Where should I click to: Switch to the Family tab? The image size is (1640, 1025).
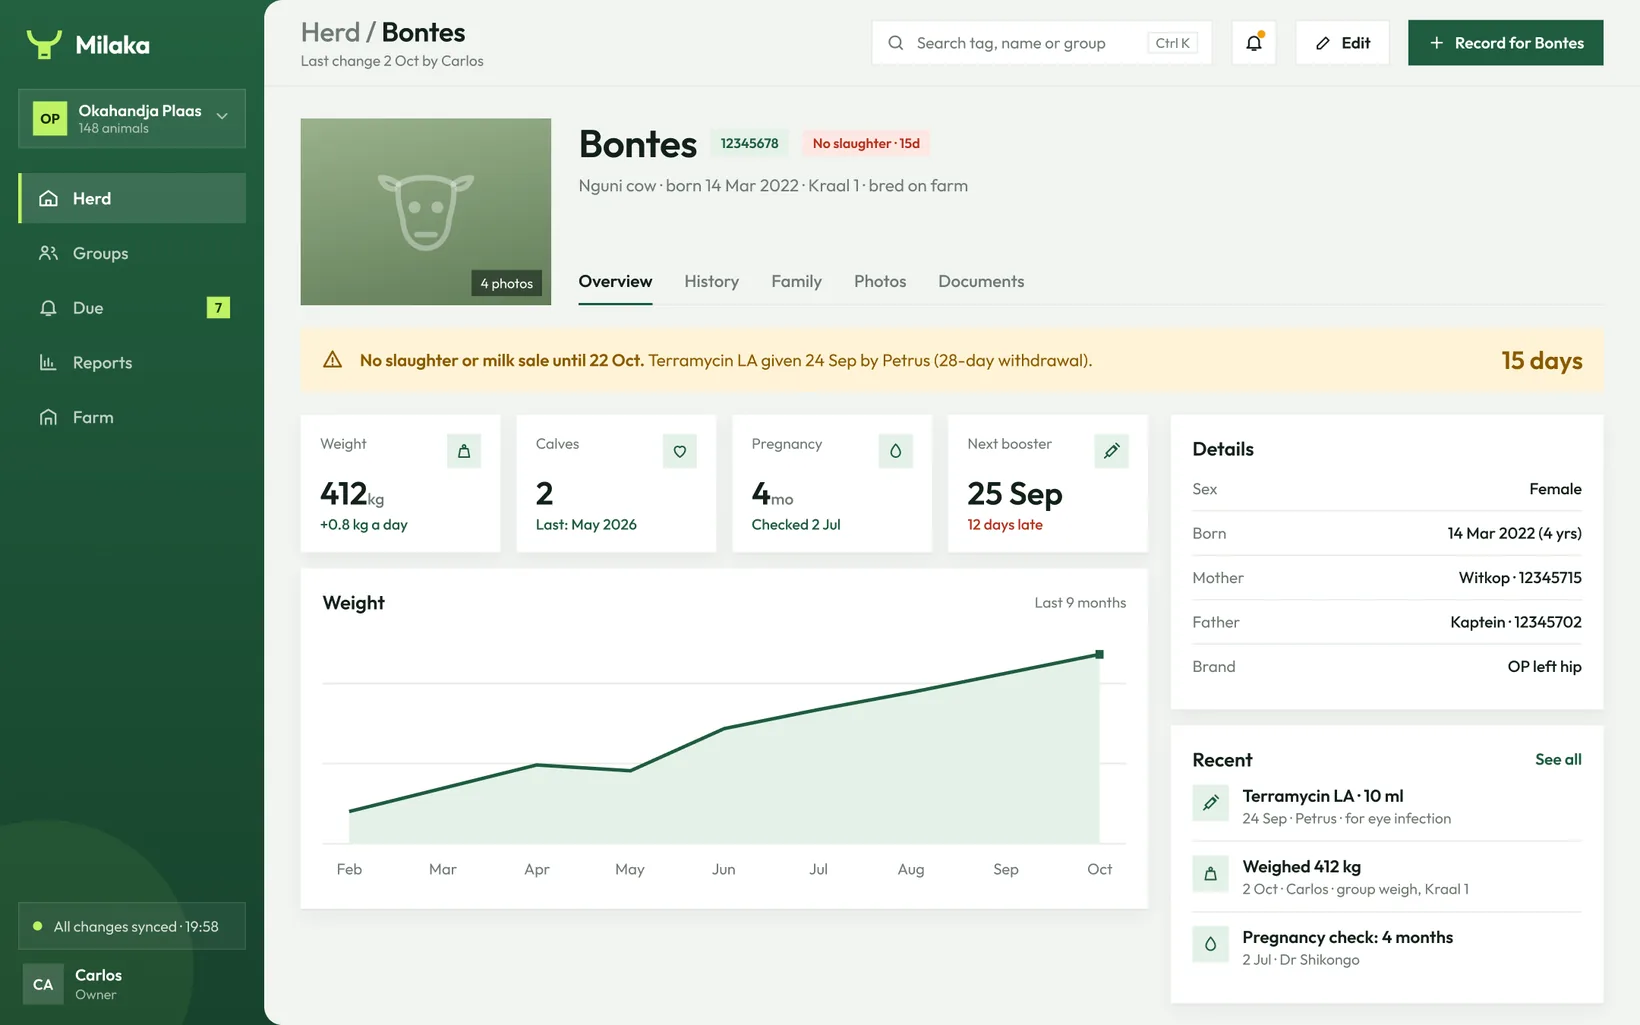[796, 281]
